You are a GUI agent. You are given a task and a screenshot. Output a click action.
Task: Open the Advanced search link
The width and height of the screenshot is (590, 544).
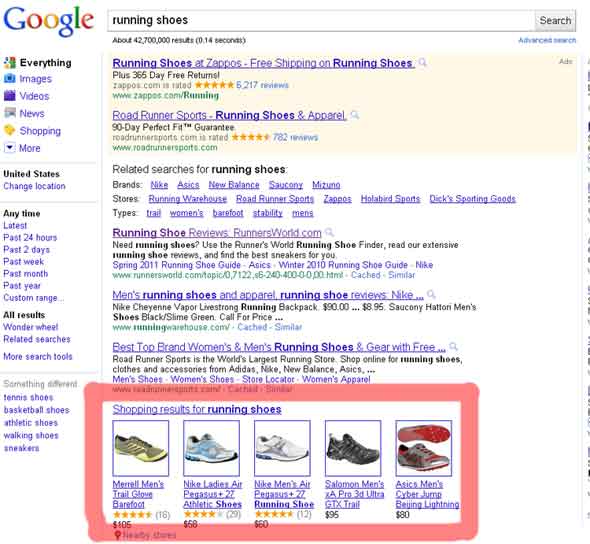click(547, 40)
